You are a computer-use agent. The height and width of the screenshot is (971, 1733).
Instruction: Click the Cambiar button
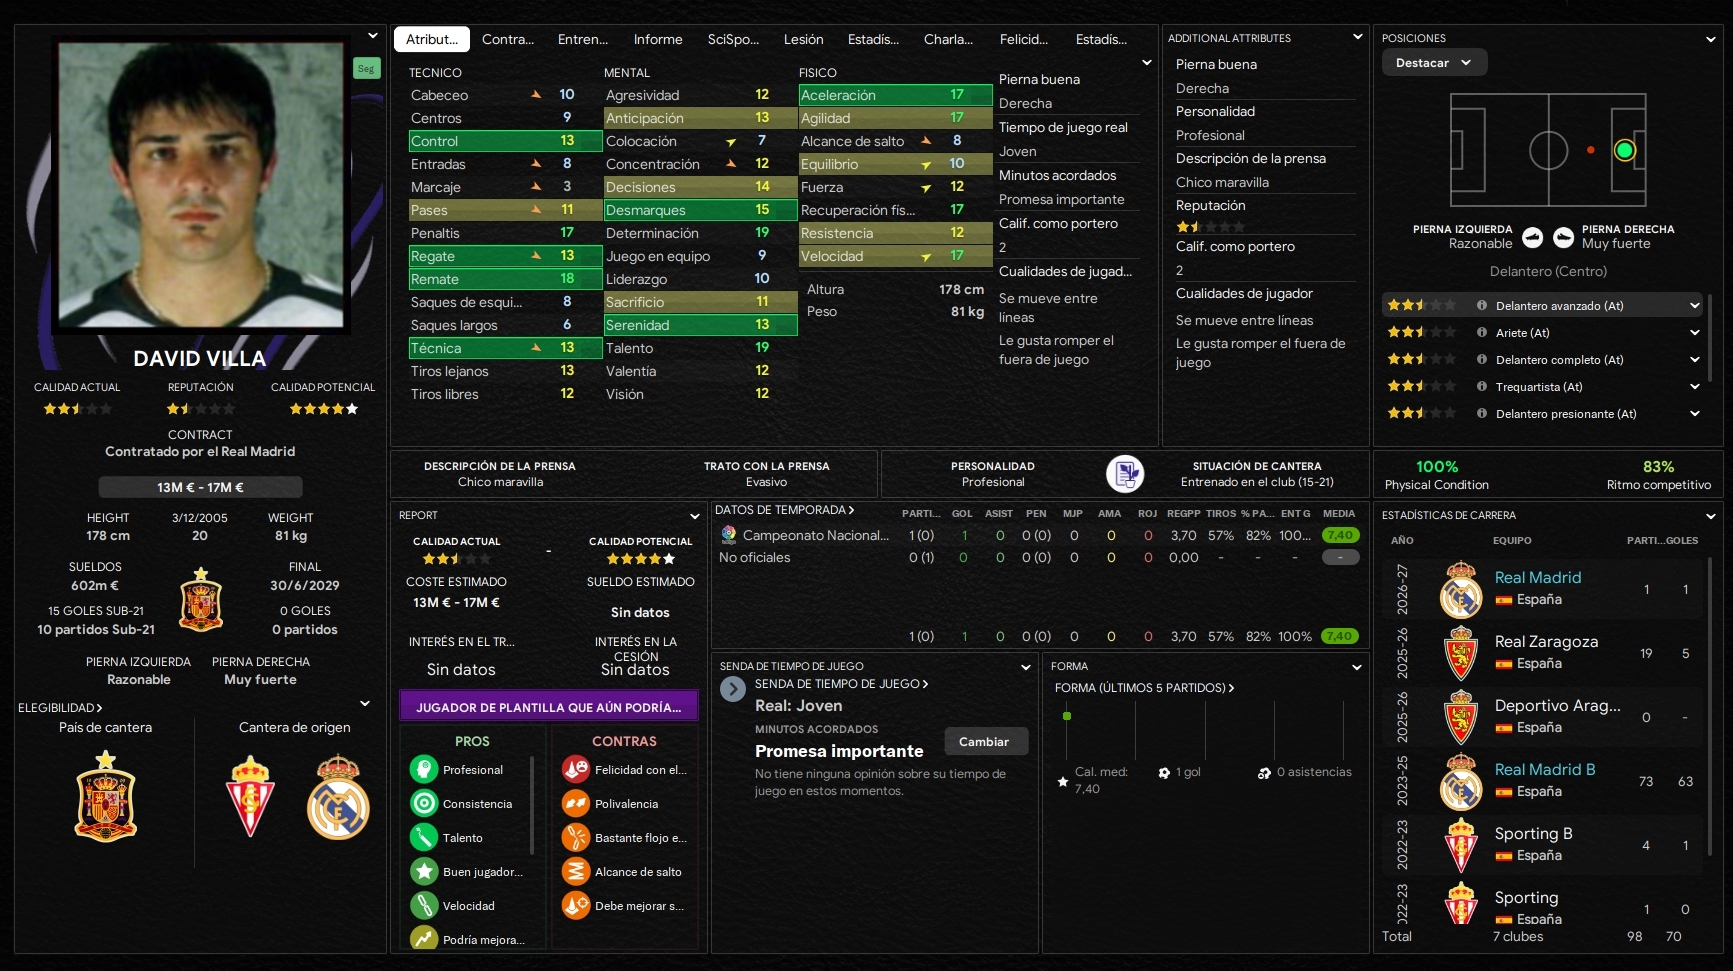(x=984, y=742)
